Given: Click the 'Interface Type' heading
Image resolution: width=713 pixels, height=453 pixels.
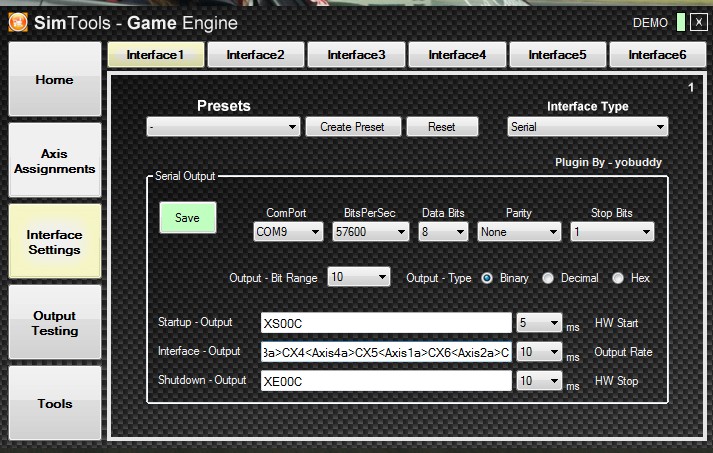Looking at the screenshot, I should (587, 106).
